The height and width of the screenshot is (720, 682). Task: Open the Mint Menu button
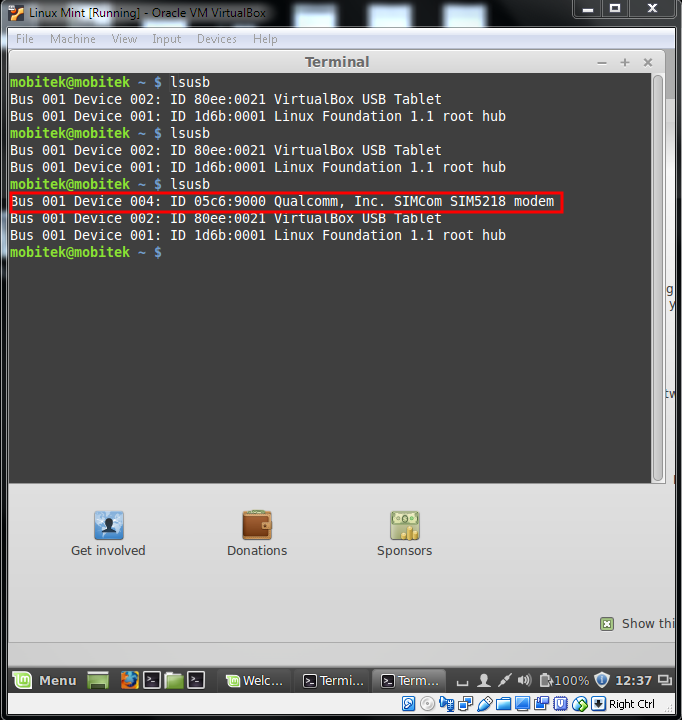click(45, 680)
